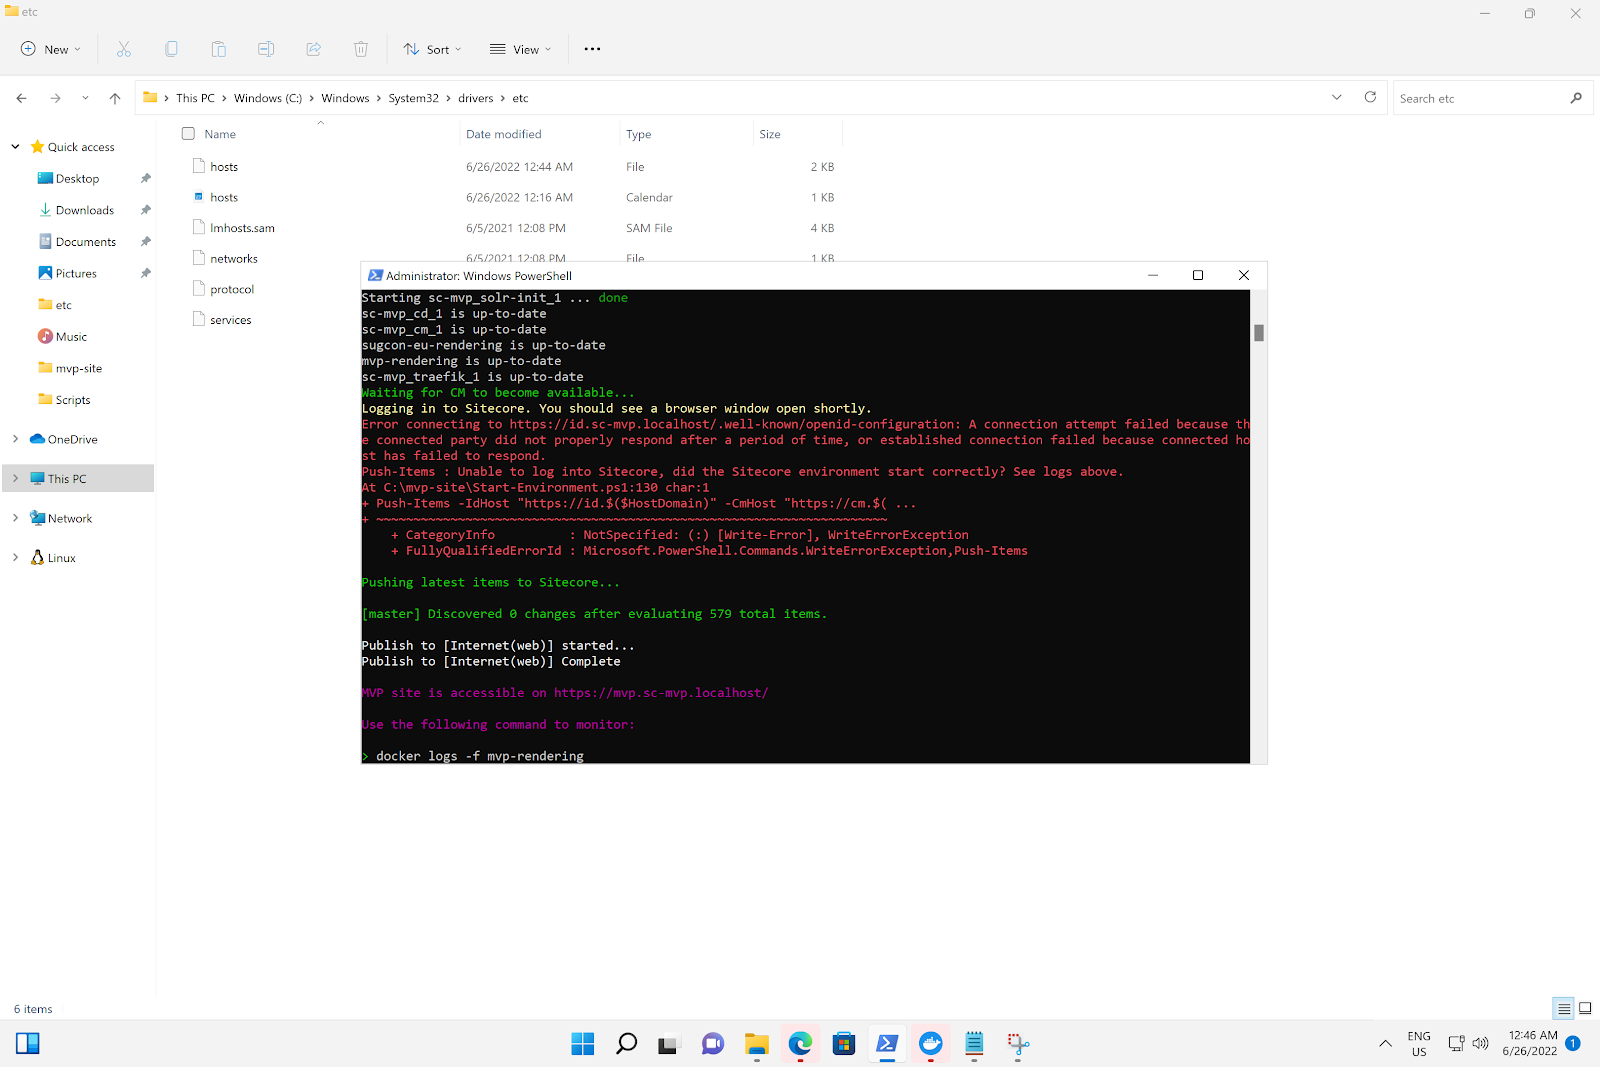
Task: Click the search magnifier icon in Explorer
Action: pos(1576,98)
